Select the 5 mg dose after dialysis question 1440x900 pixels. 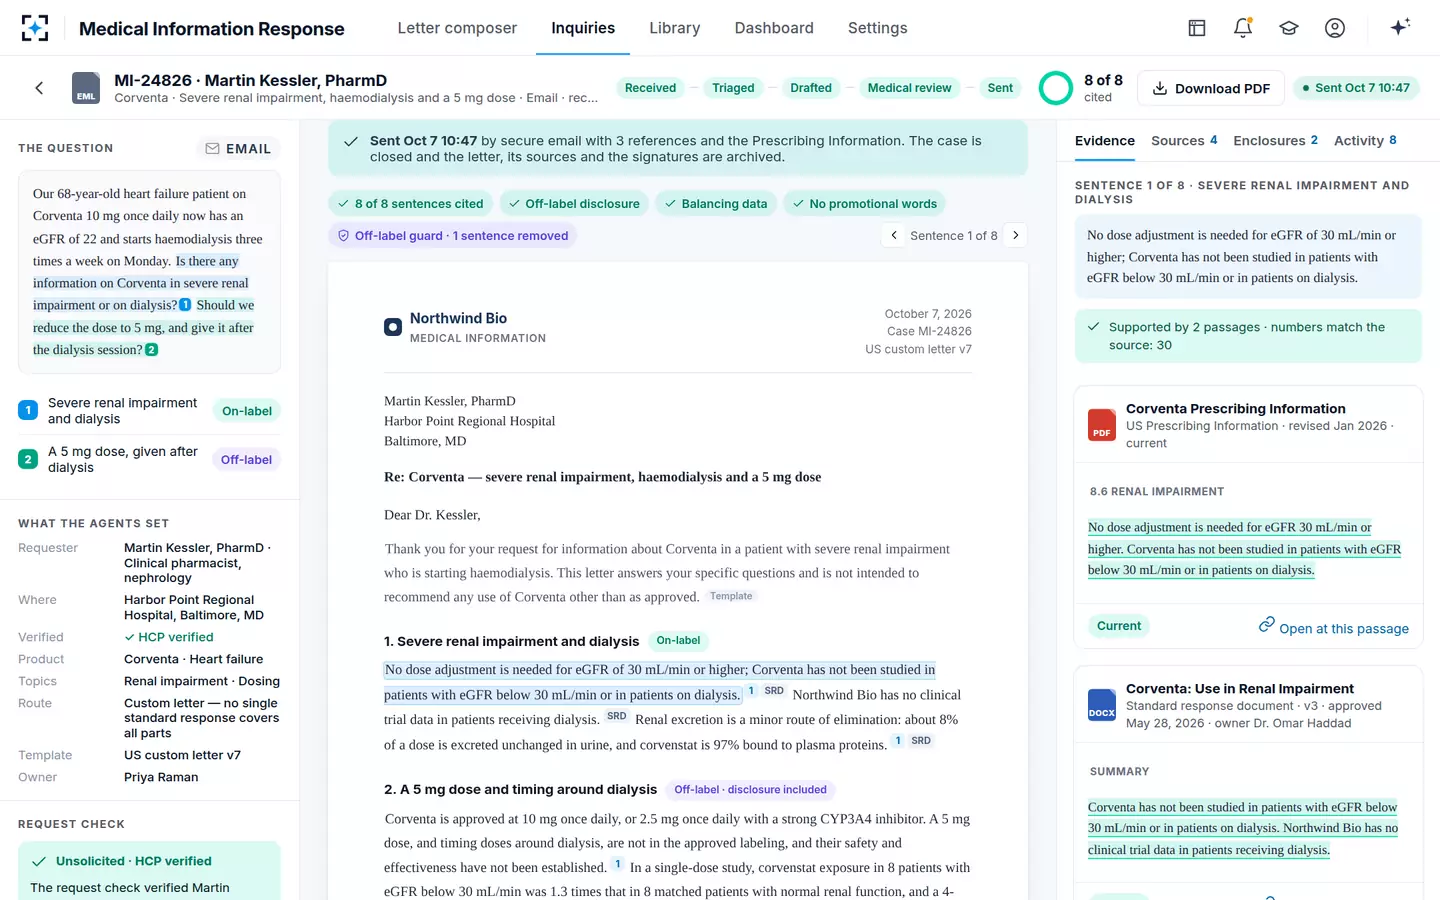click(x=150, y=460)
